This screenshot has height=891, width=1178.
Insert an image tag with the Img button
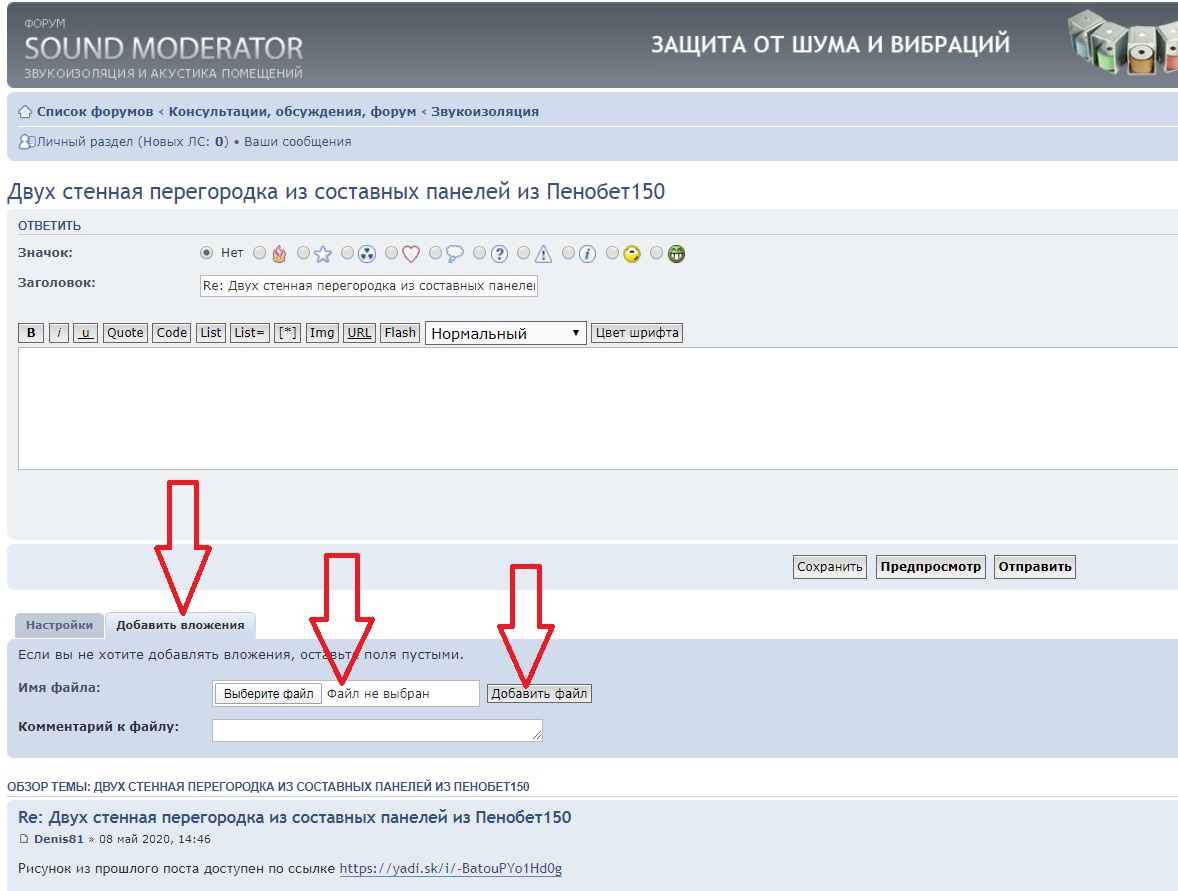[x=322, y=333]
